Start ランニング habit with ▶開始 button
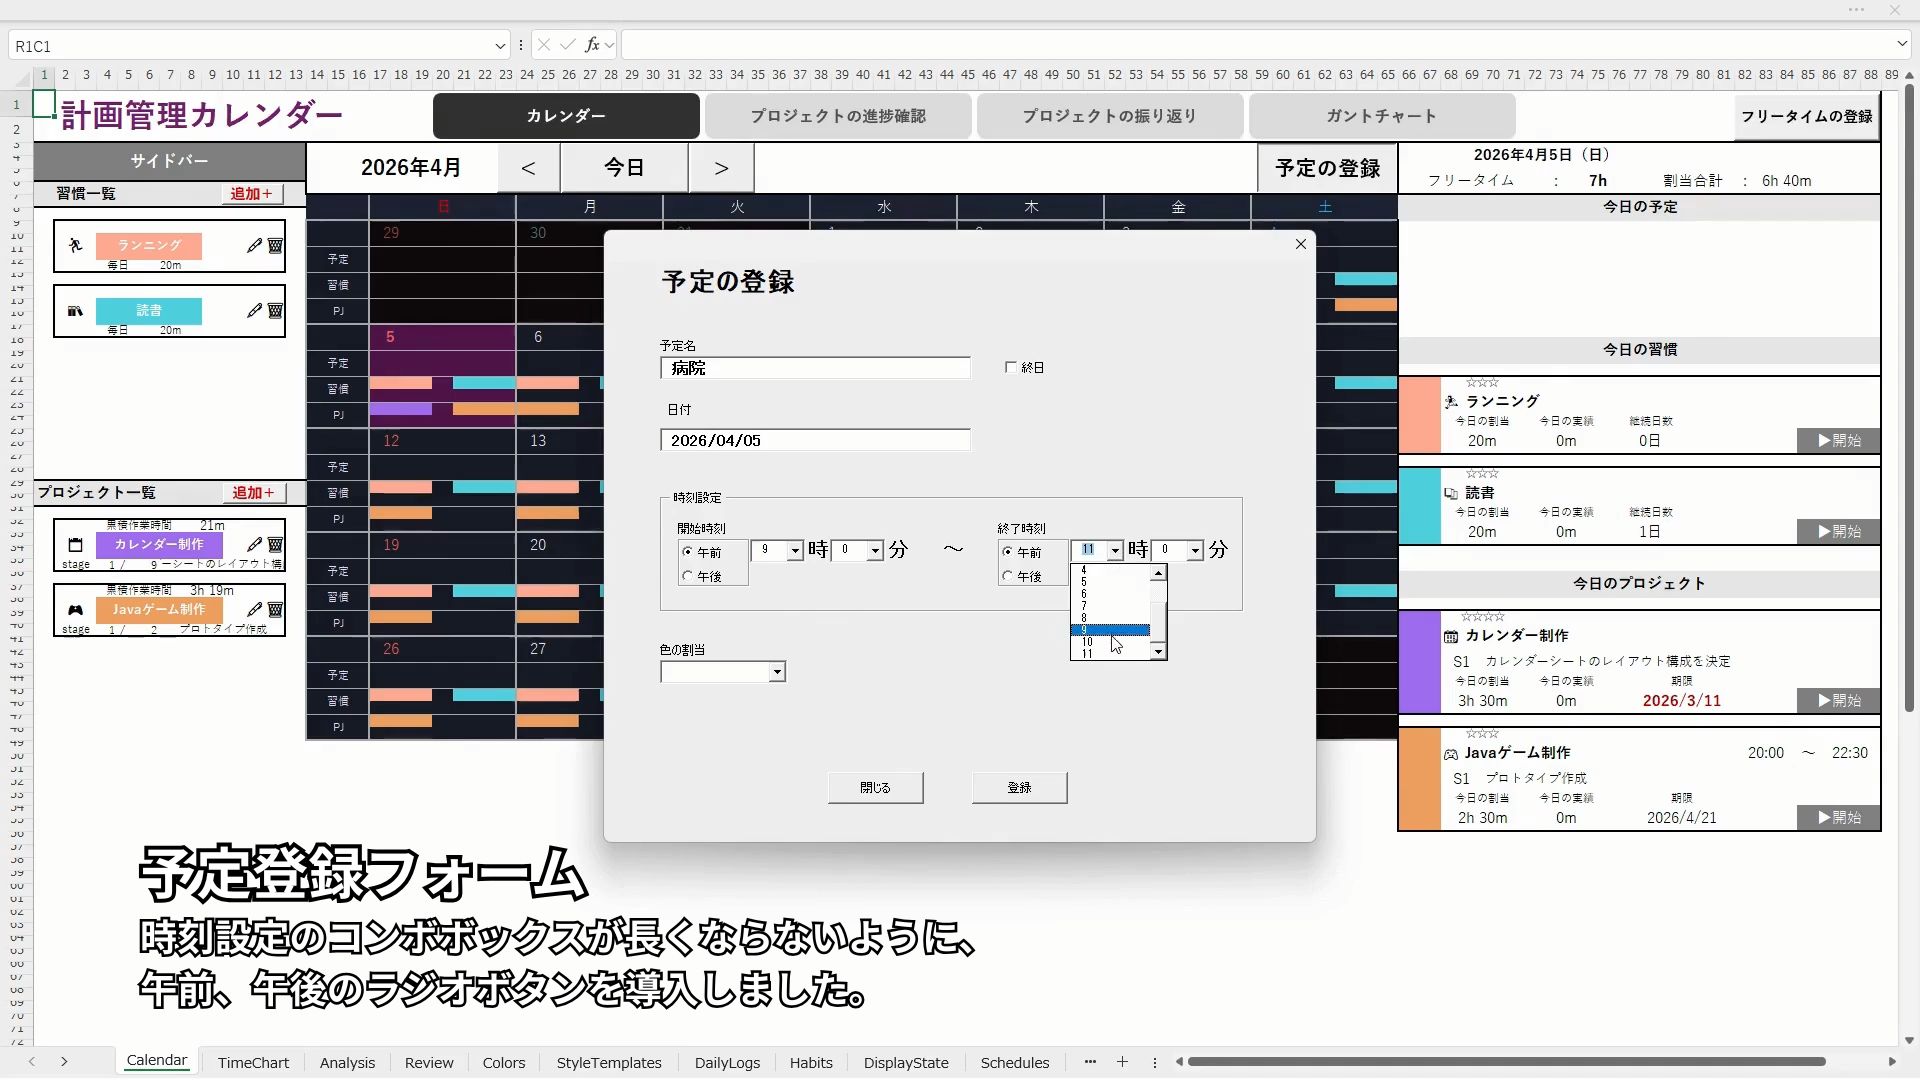The height and width of the screenshot is (1080, 1920). [x=1838, y=441]
